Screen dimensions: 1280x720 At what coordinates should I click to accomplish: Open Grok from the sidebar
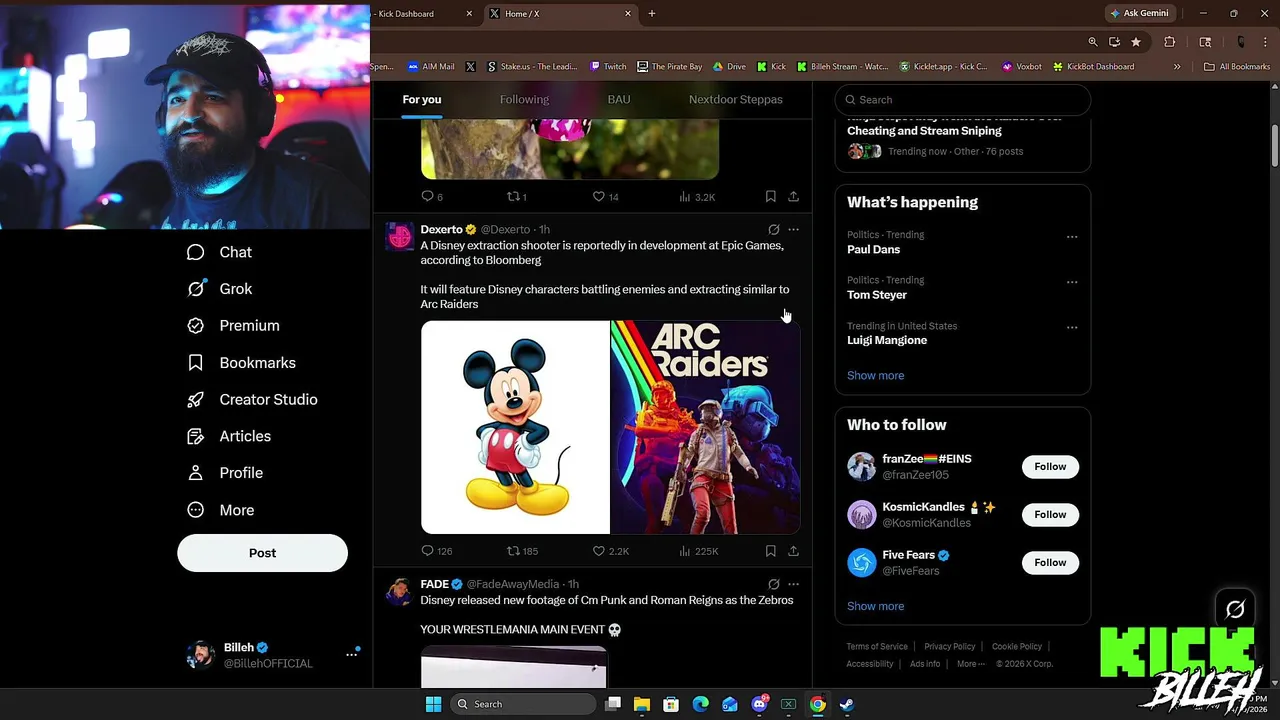coord(220,289)
